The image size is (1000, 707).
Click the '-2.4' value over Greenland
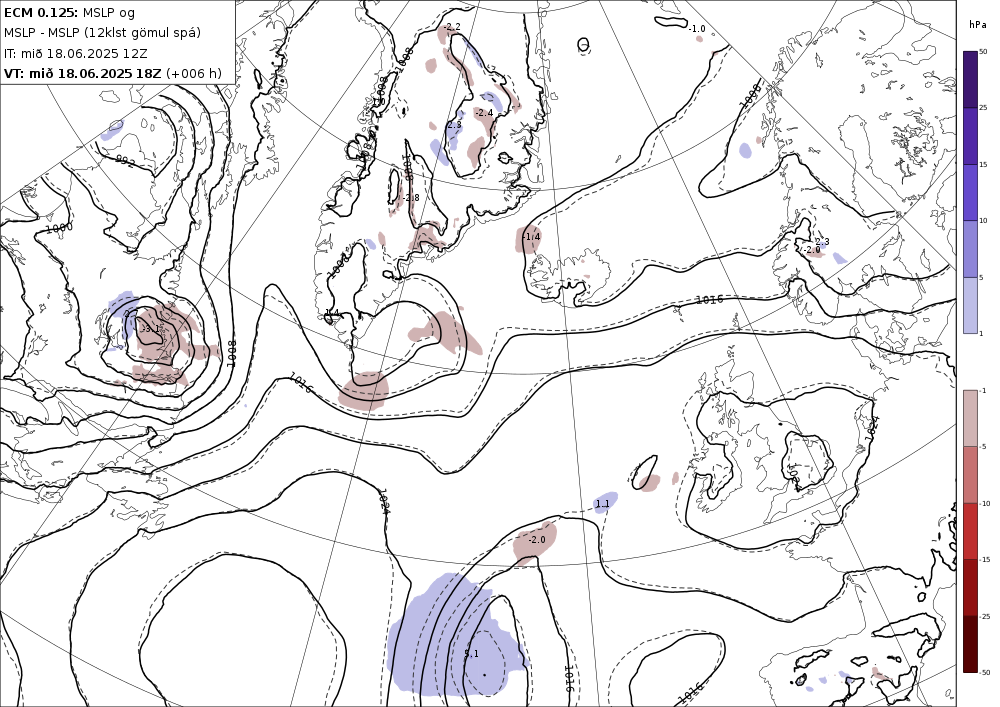(x=484, y=113)
